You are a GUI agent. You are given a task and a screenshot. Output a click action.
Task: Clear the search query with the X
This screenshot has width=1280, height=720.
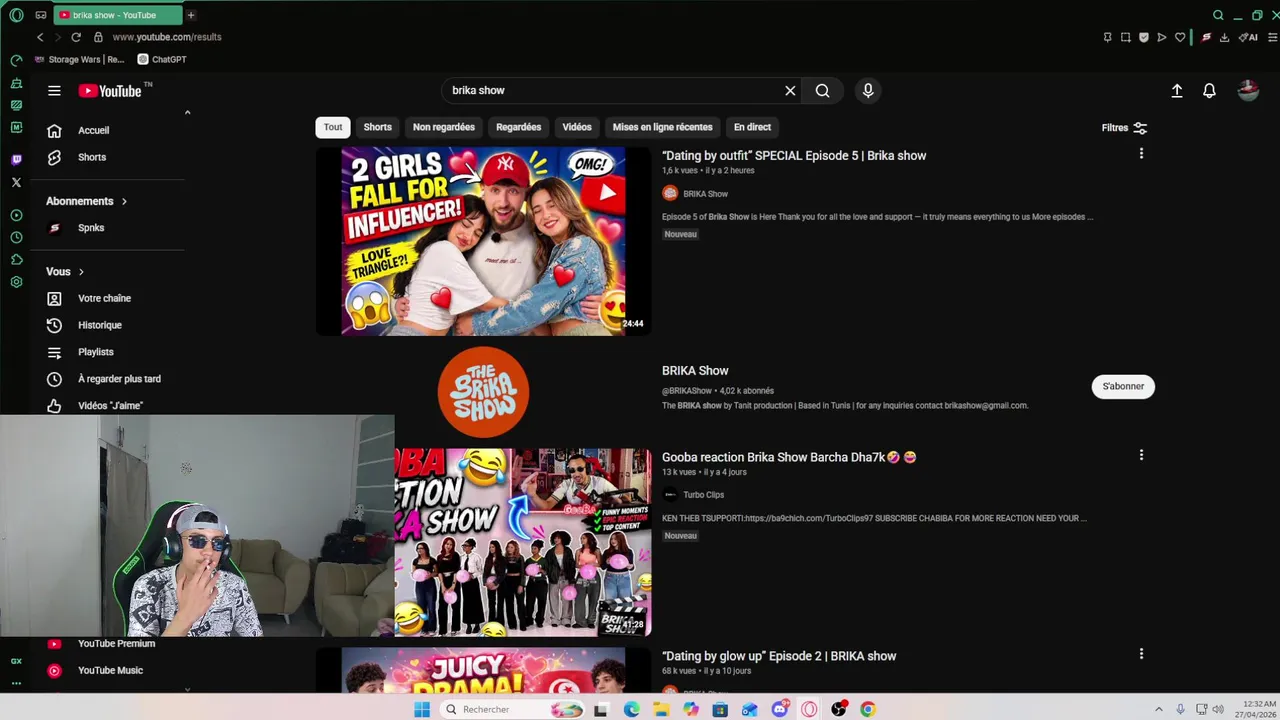[x=790, y=90]
